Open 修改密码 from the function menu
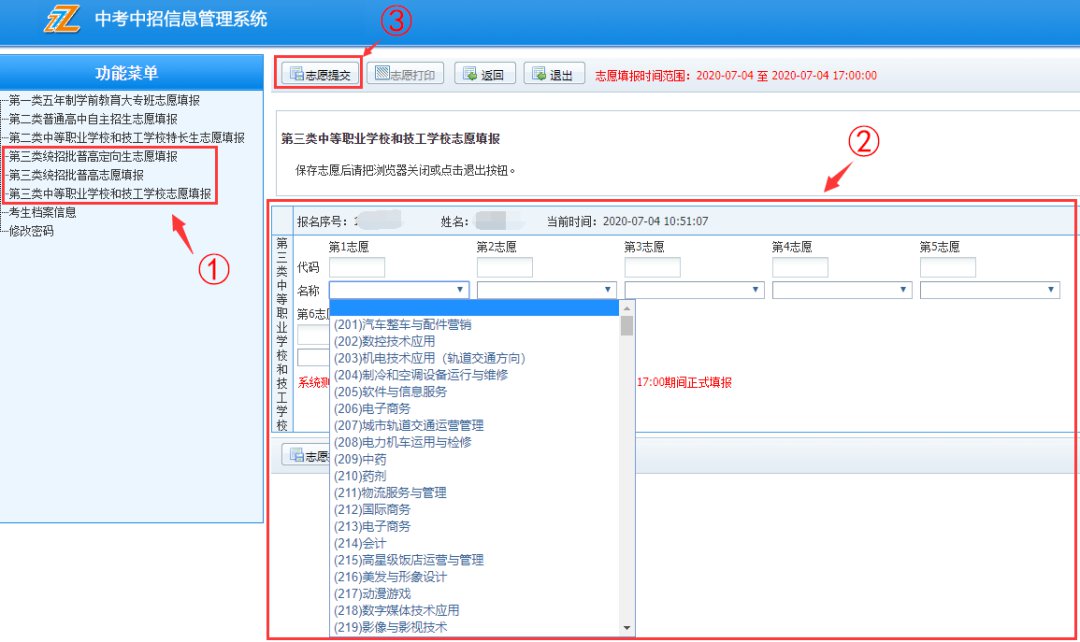The height and width of the screenshot is (642, 1080). pyautogui.click(x=31, y=231)
